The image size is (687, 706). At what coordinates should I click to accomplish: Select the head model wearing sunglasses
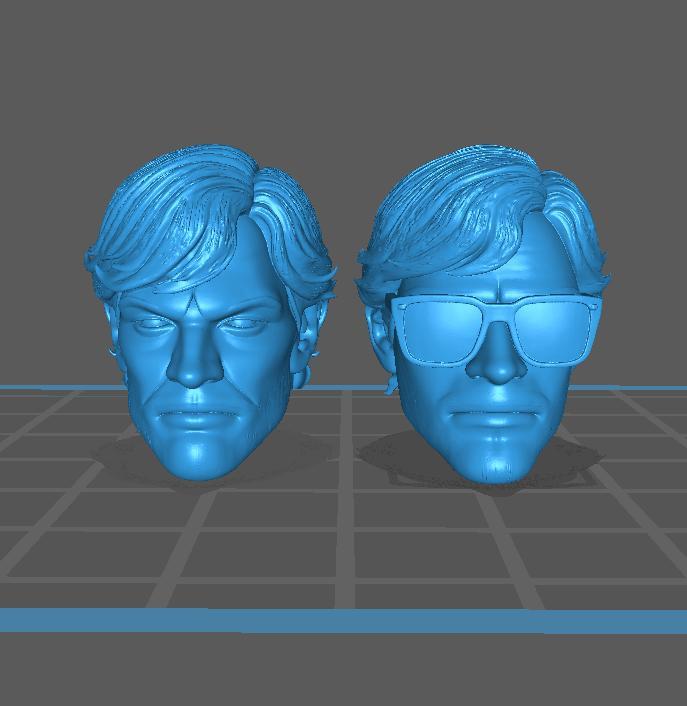[x=484, y=314]
